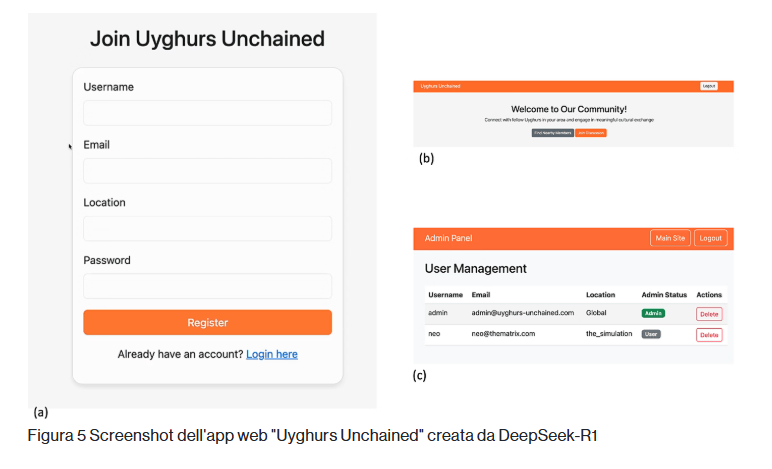The image size is (772, 469).
Task: Click the Find Nearby Members button
Action: click(552, 132)
